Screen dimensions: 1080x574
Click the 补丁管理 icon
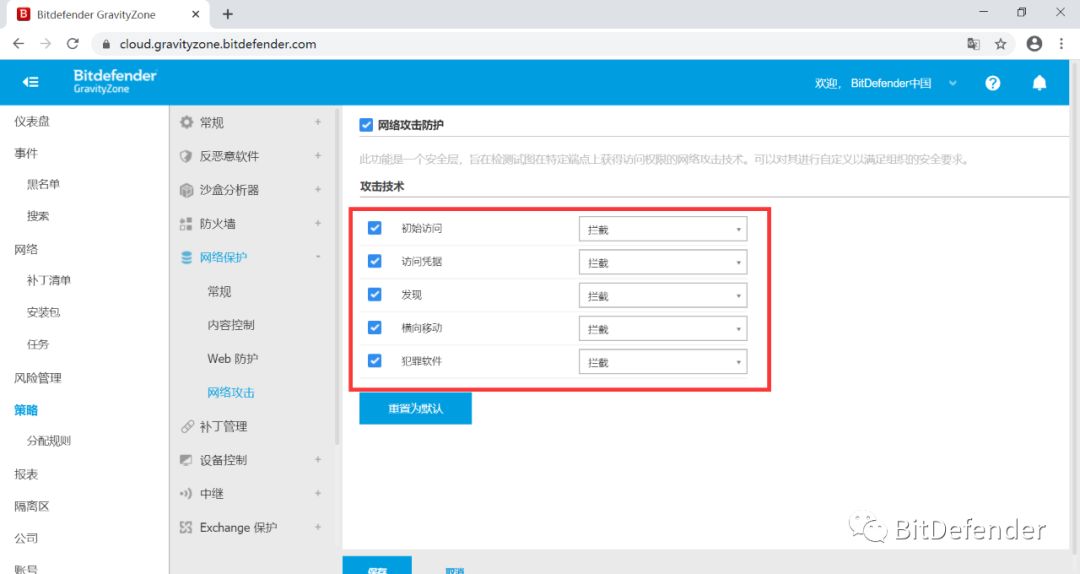187,427
